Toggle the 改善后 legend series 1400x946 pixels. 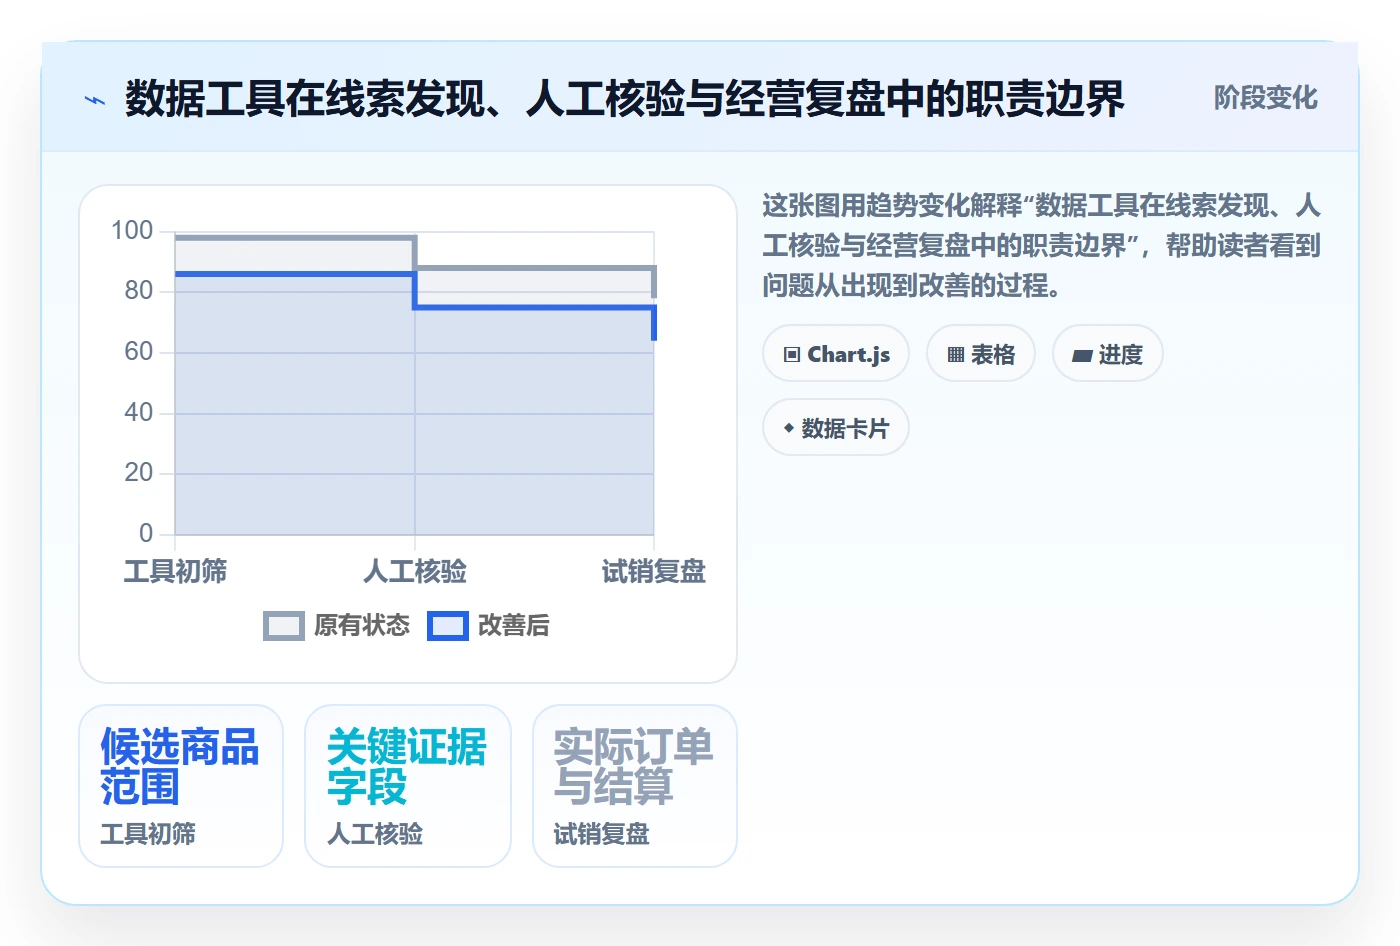click(489, 626)
